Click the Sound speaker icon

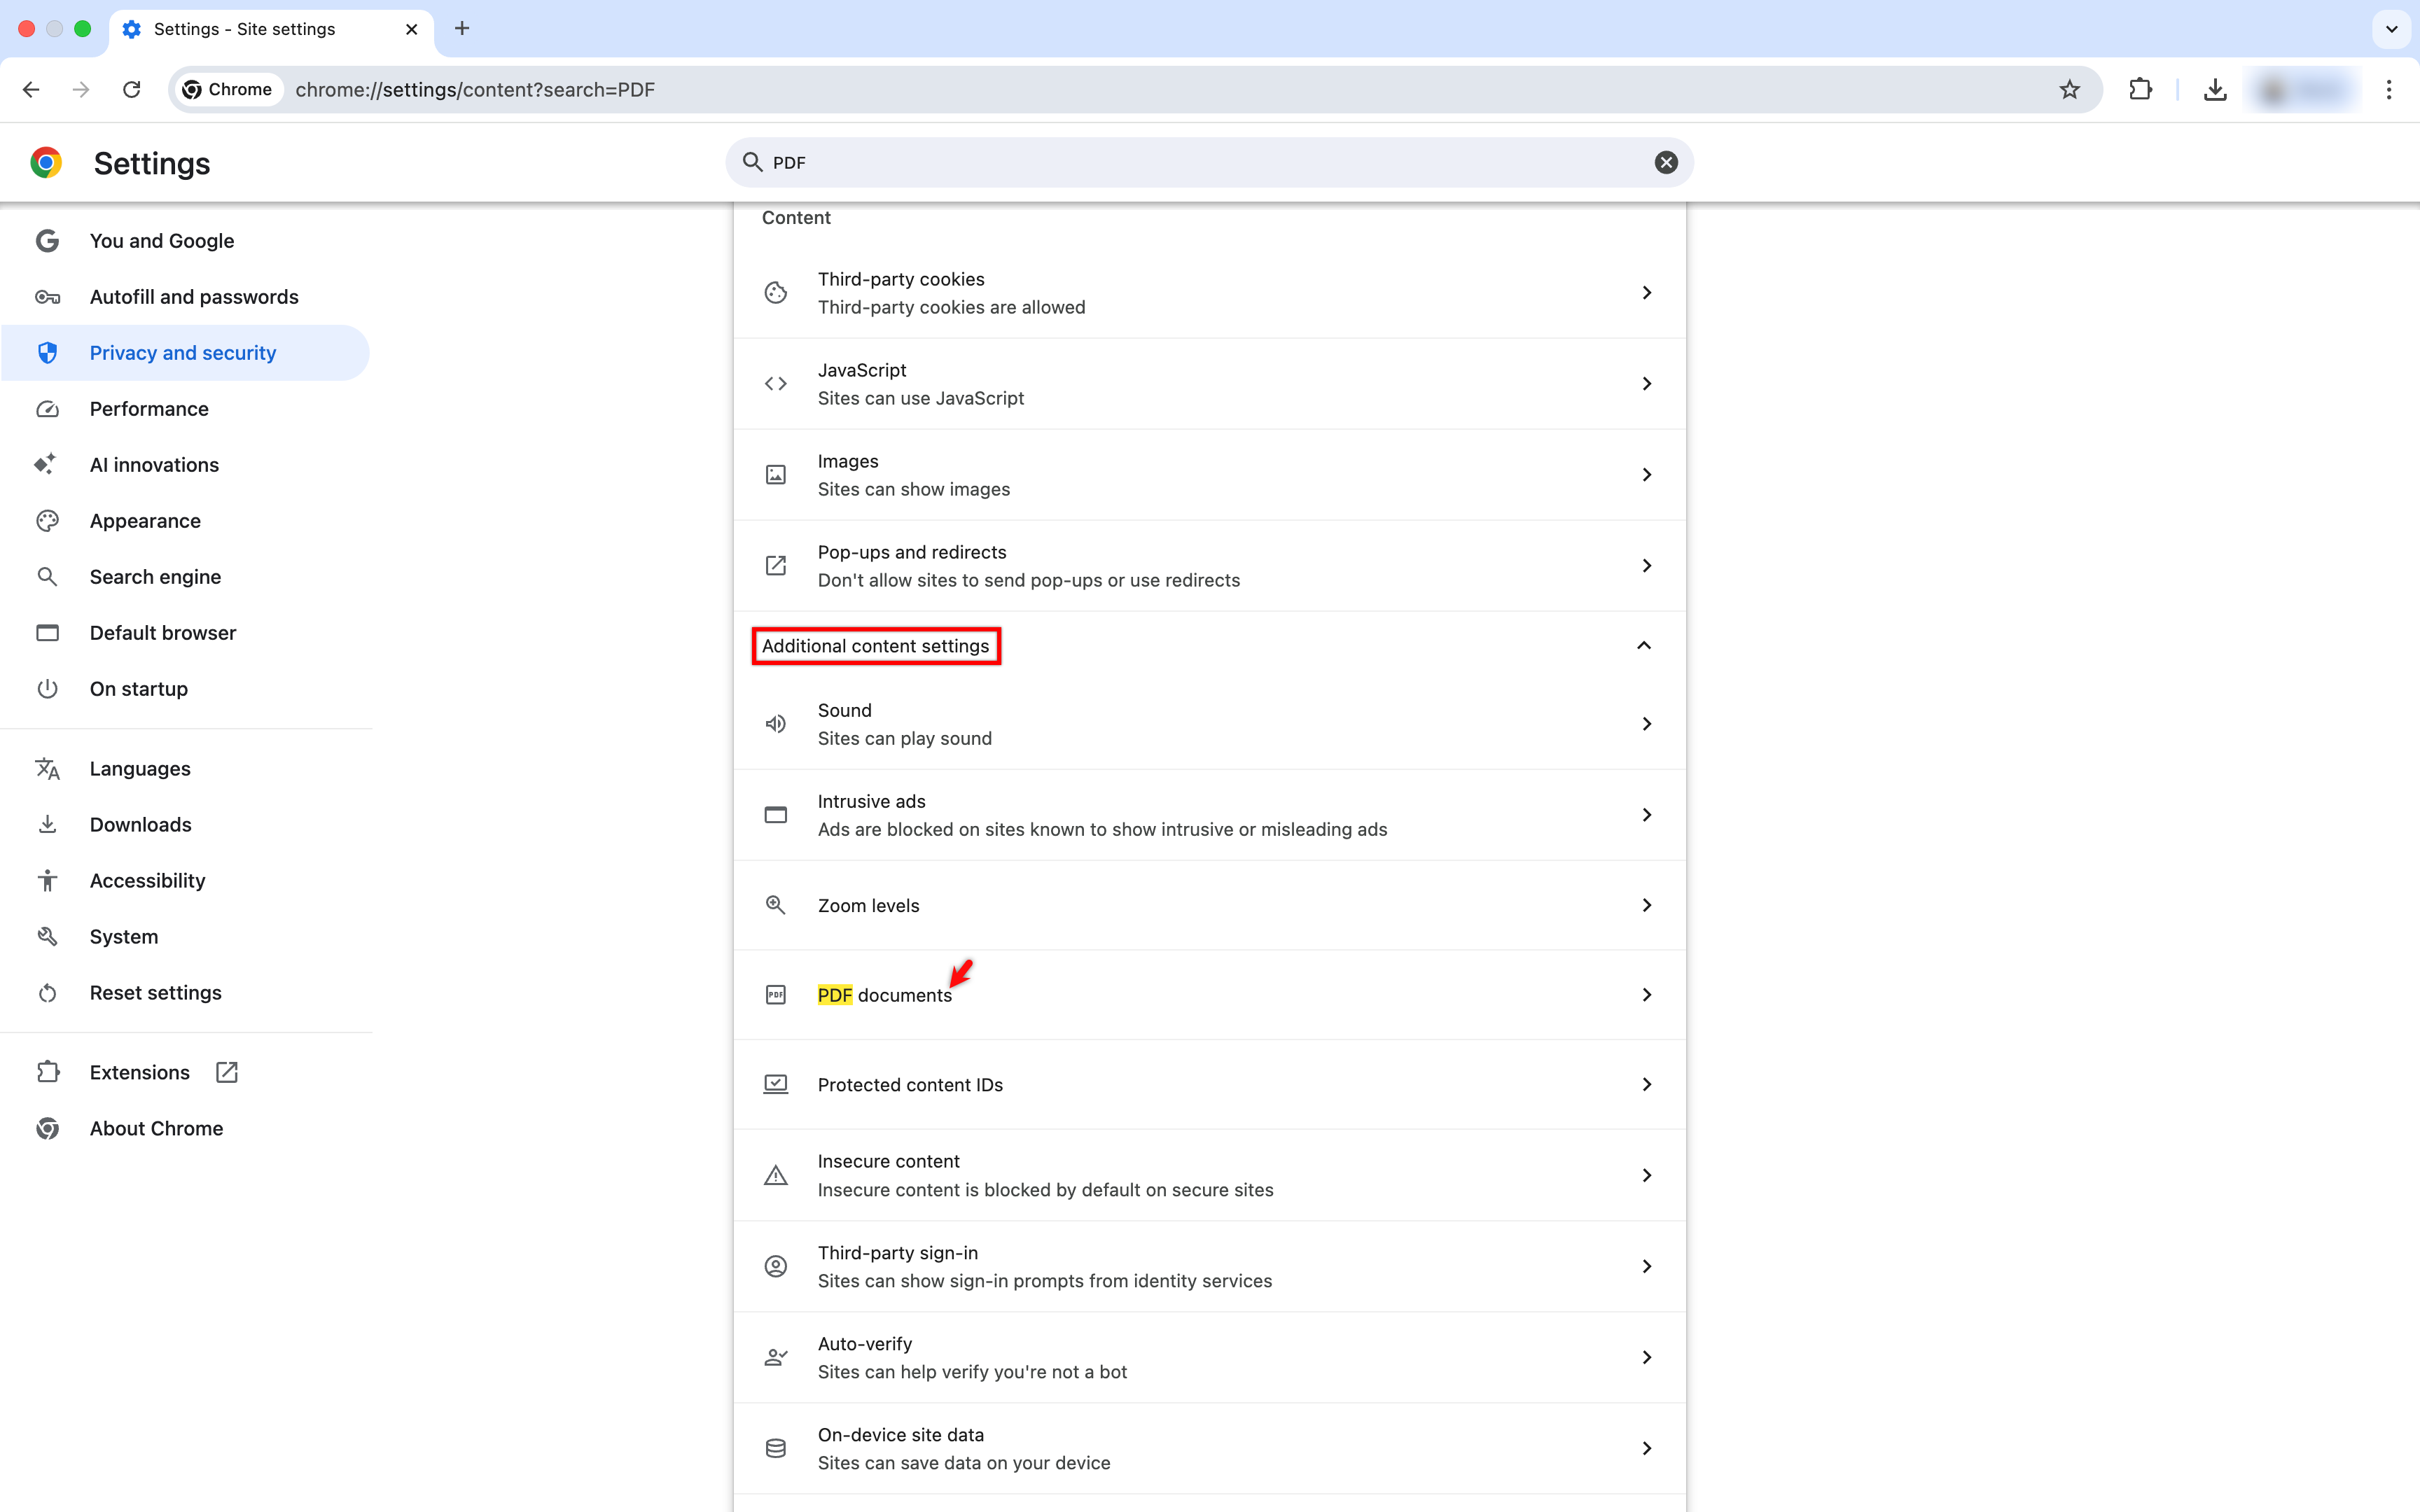(x=776, y=723)
